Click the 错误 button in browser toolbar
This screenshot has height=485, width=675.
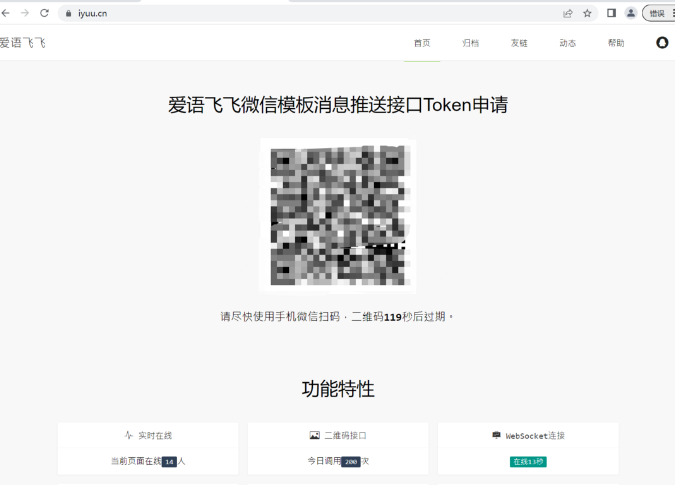659,13
